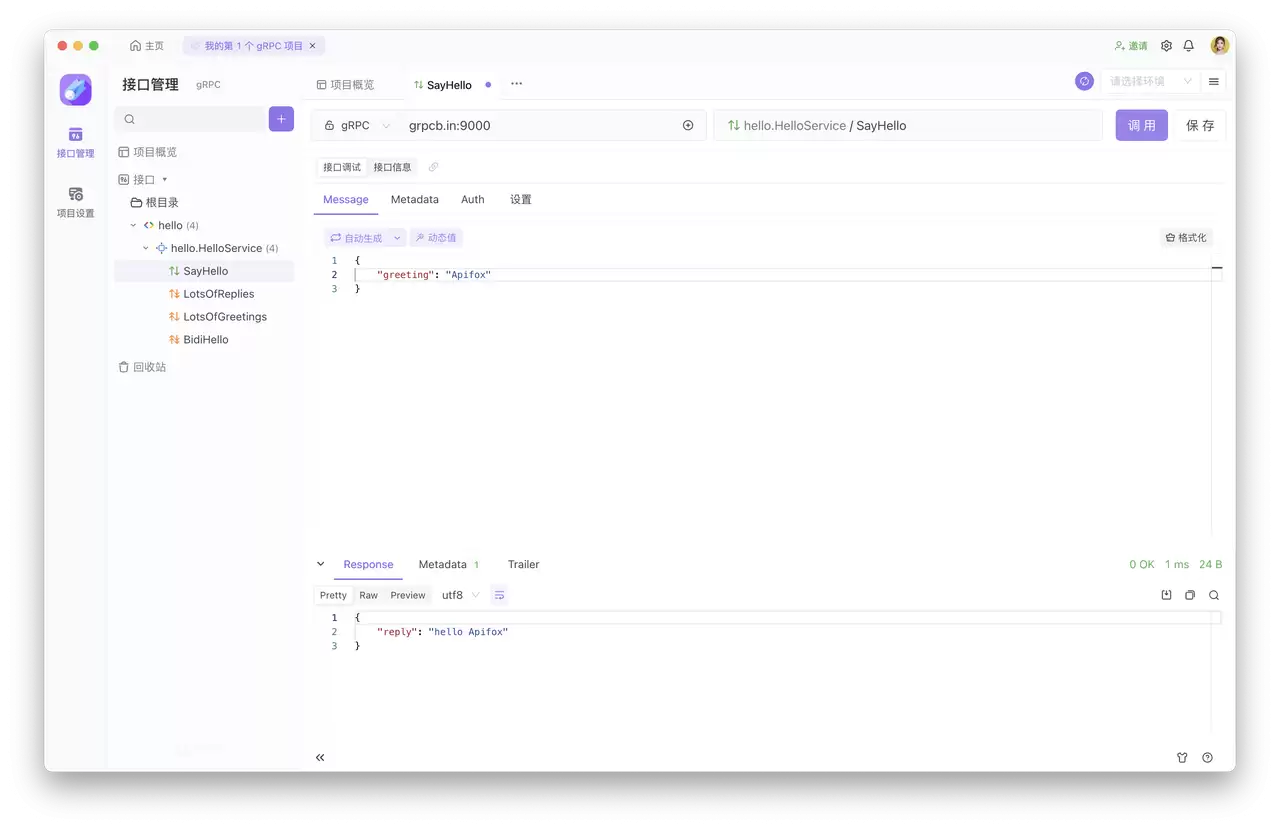The image size is (1280, 830).
Task: Open settings gear icon in title bar
Action: 1166,46
